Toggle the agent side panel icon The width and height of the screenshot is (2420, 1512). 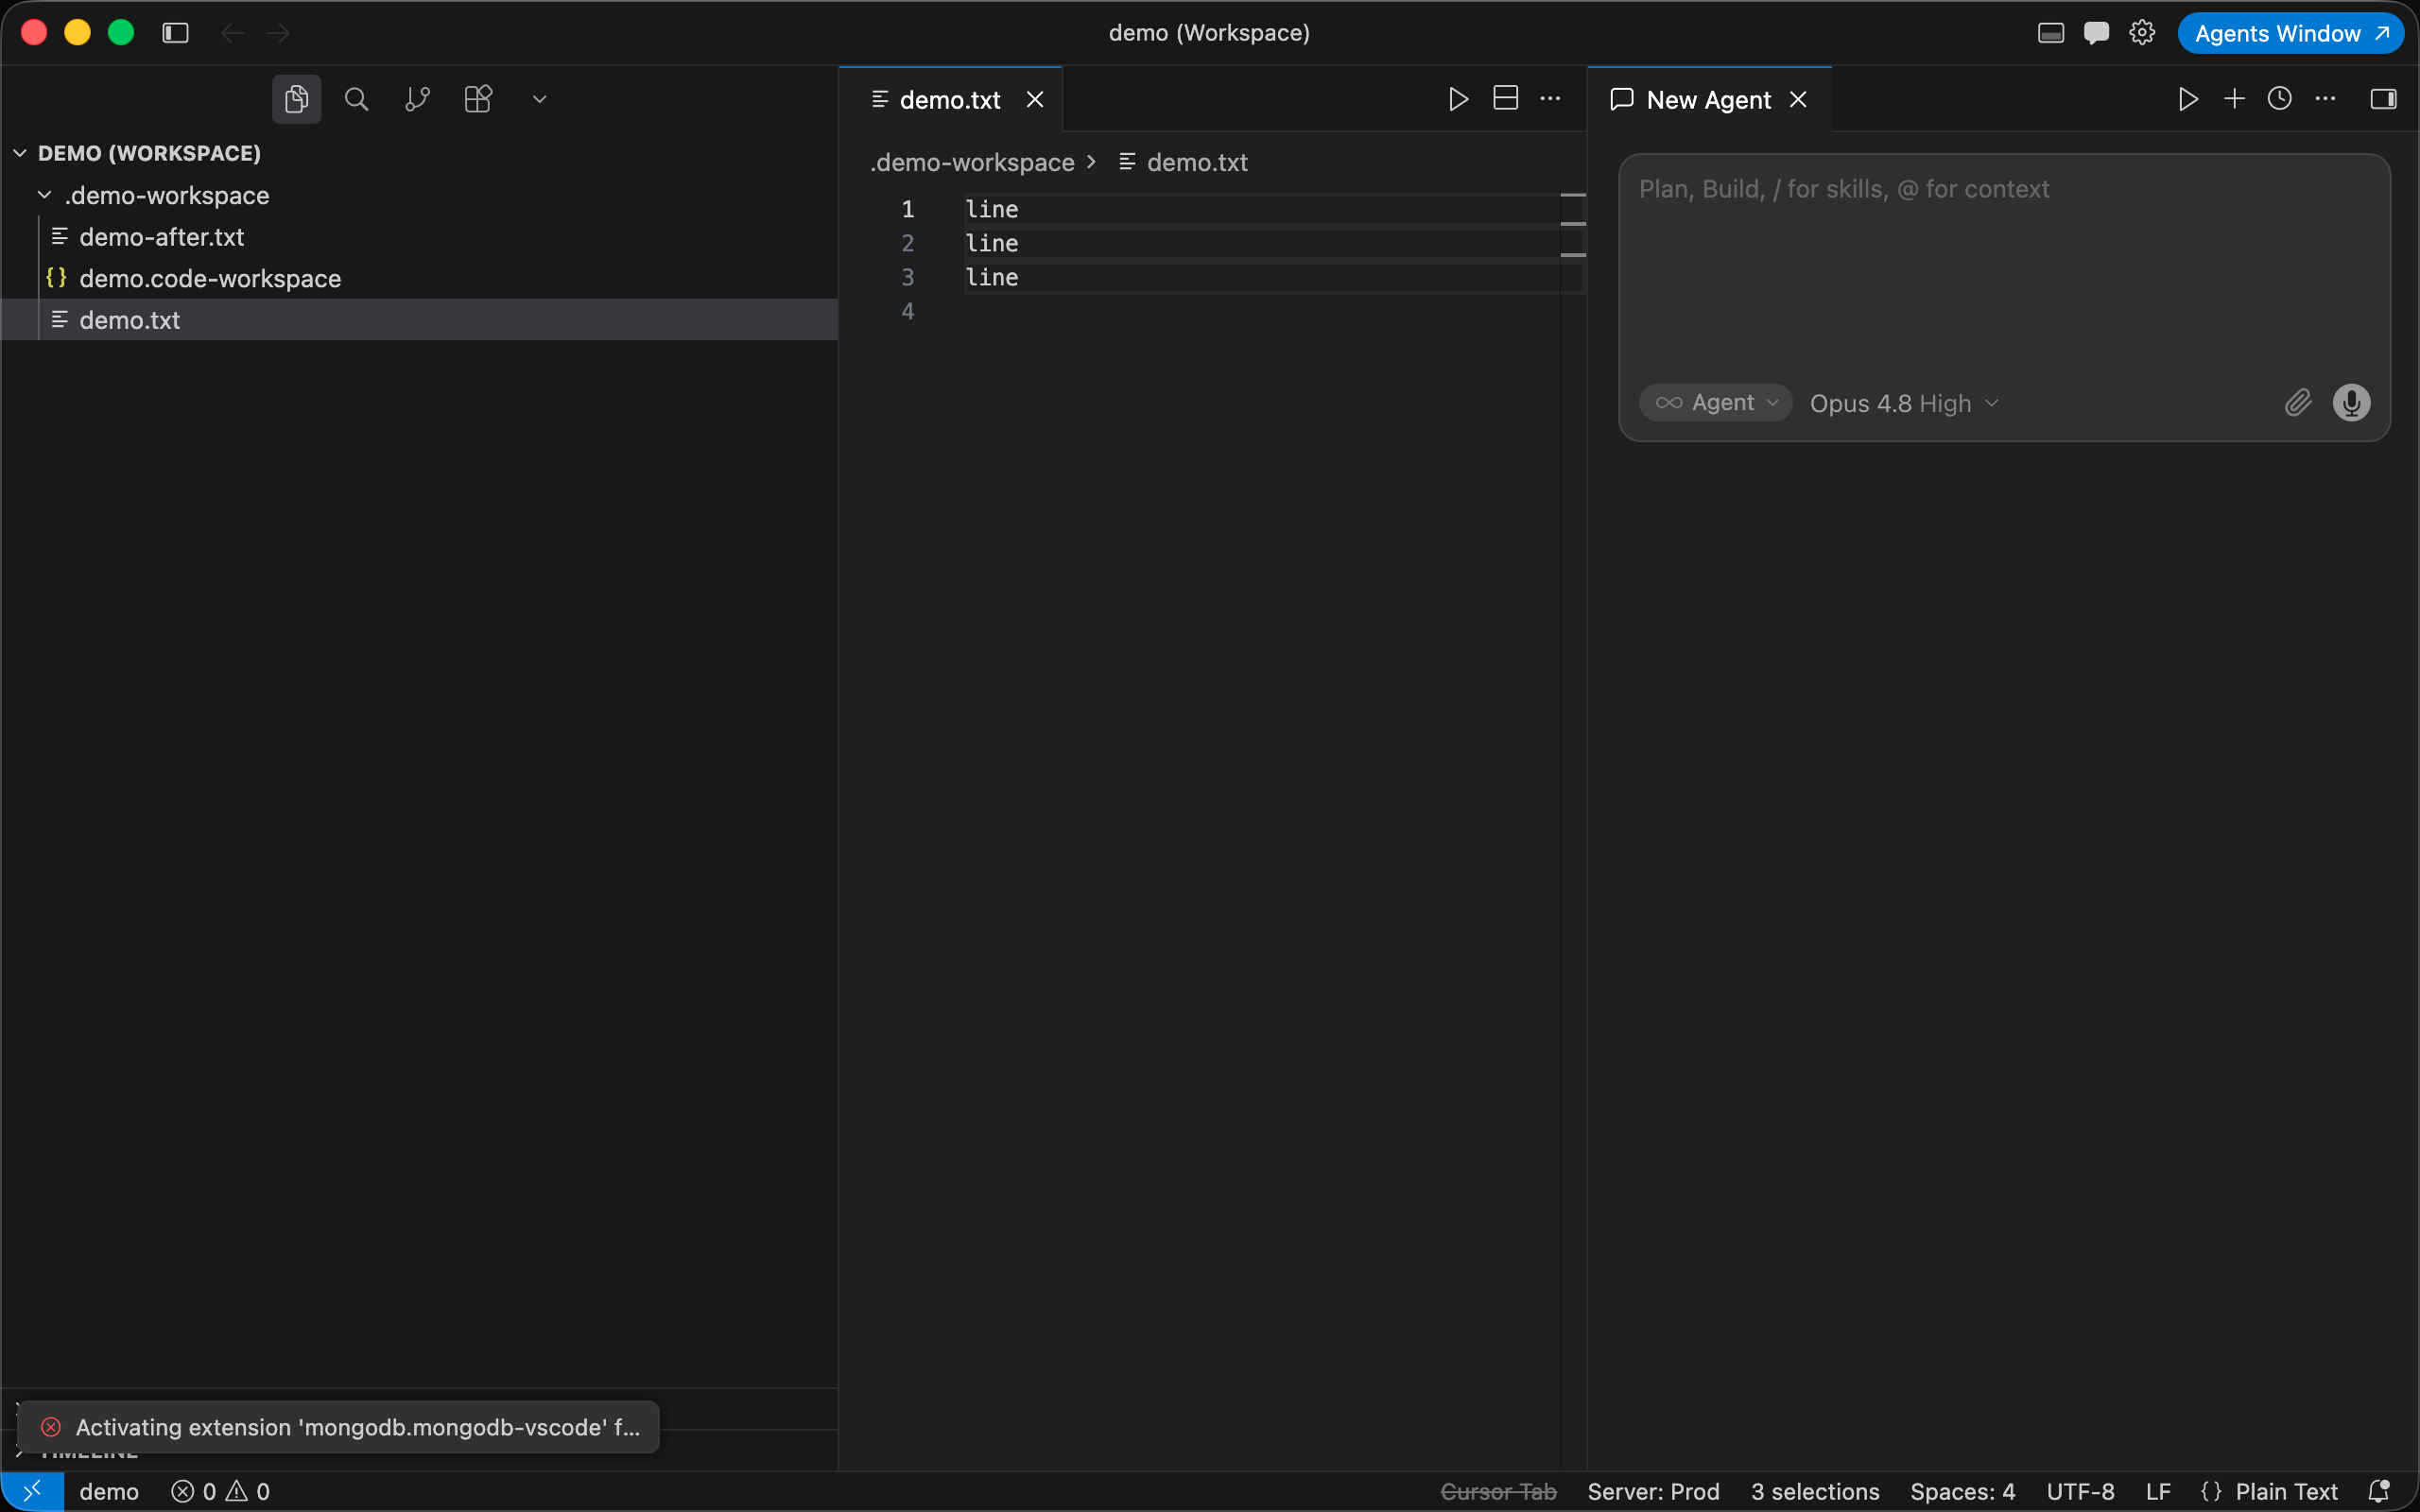point(2384,99)
